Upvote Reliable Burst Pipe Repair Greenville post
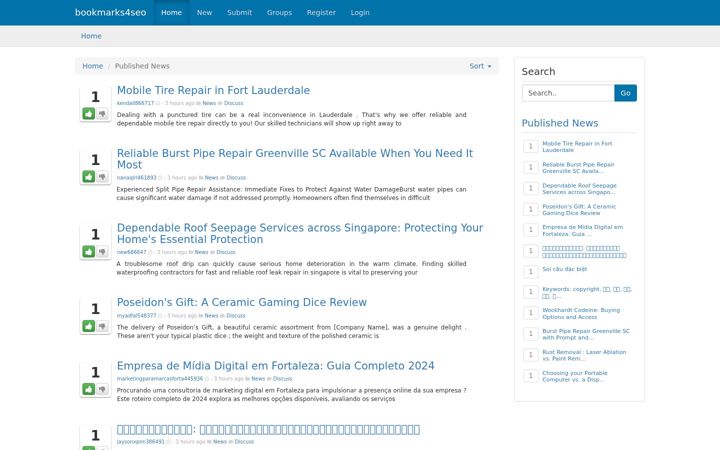720x450 pixels. click(89, 176)
